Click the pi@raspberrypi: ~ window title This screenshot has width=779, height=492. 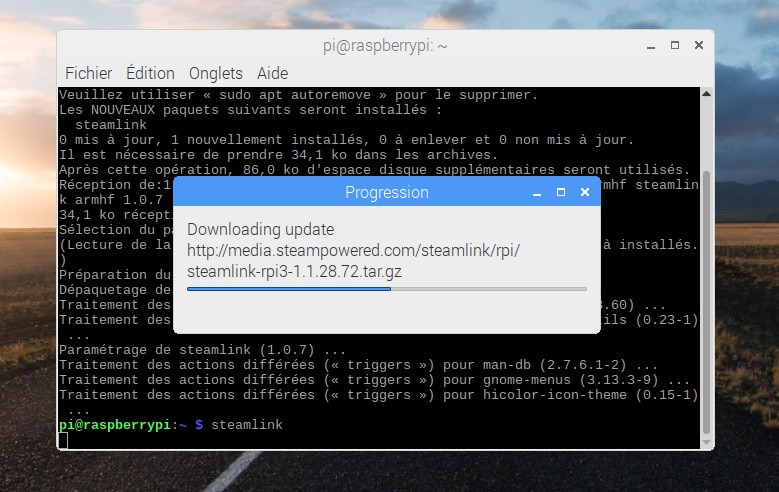385,46
